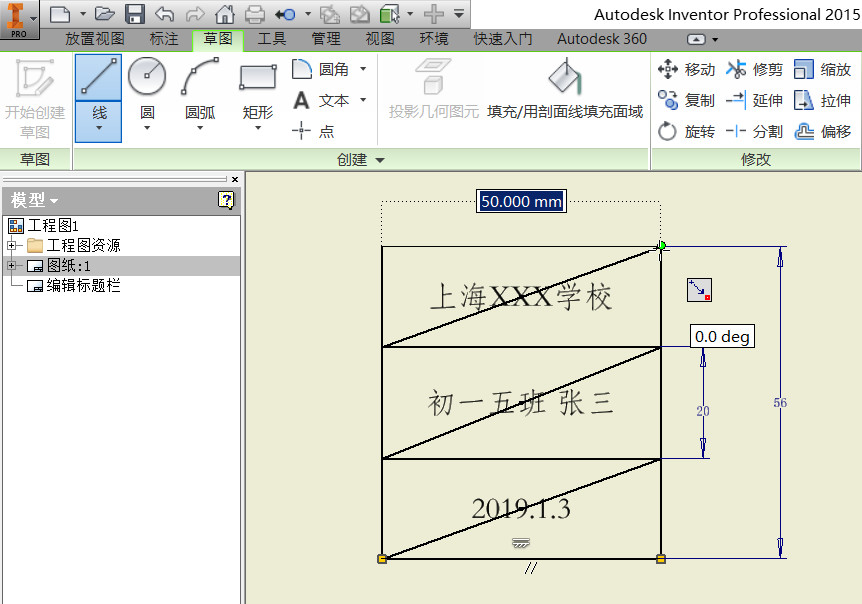
Task: Open the Manage (管理) tab
Action: (326, 39)
